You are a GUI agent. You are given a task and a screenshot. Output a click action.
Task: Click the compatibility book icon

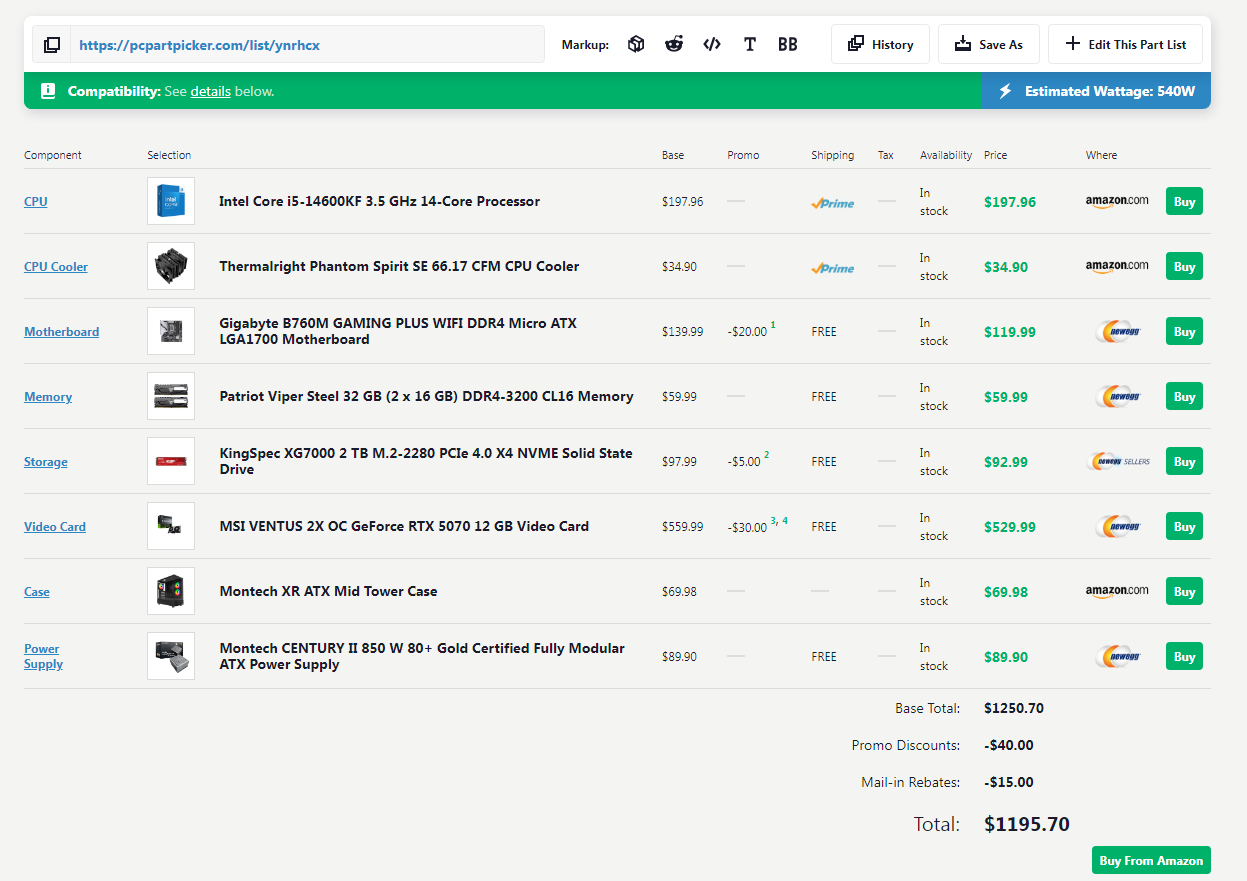pos(48,91)
